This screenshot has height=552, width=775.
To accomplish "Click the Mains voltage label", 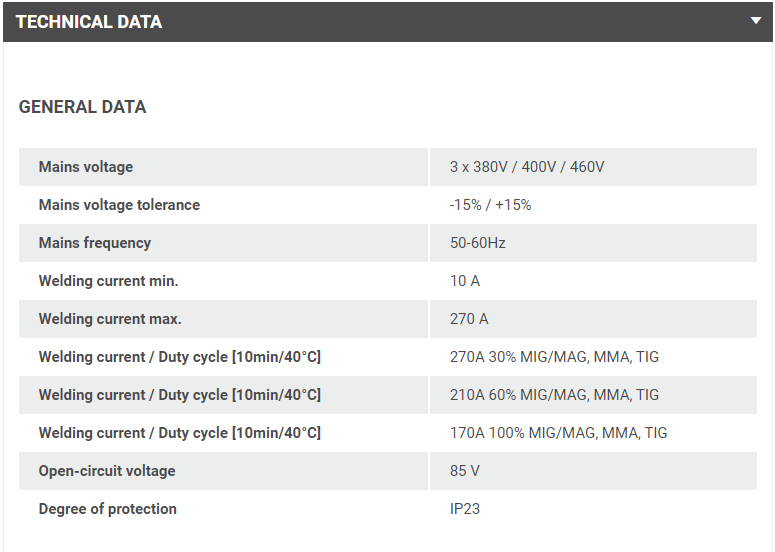I will click(x=86, y=167).
